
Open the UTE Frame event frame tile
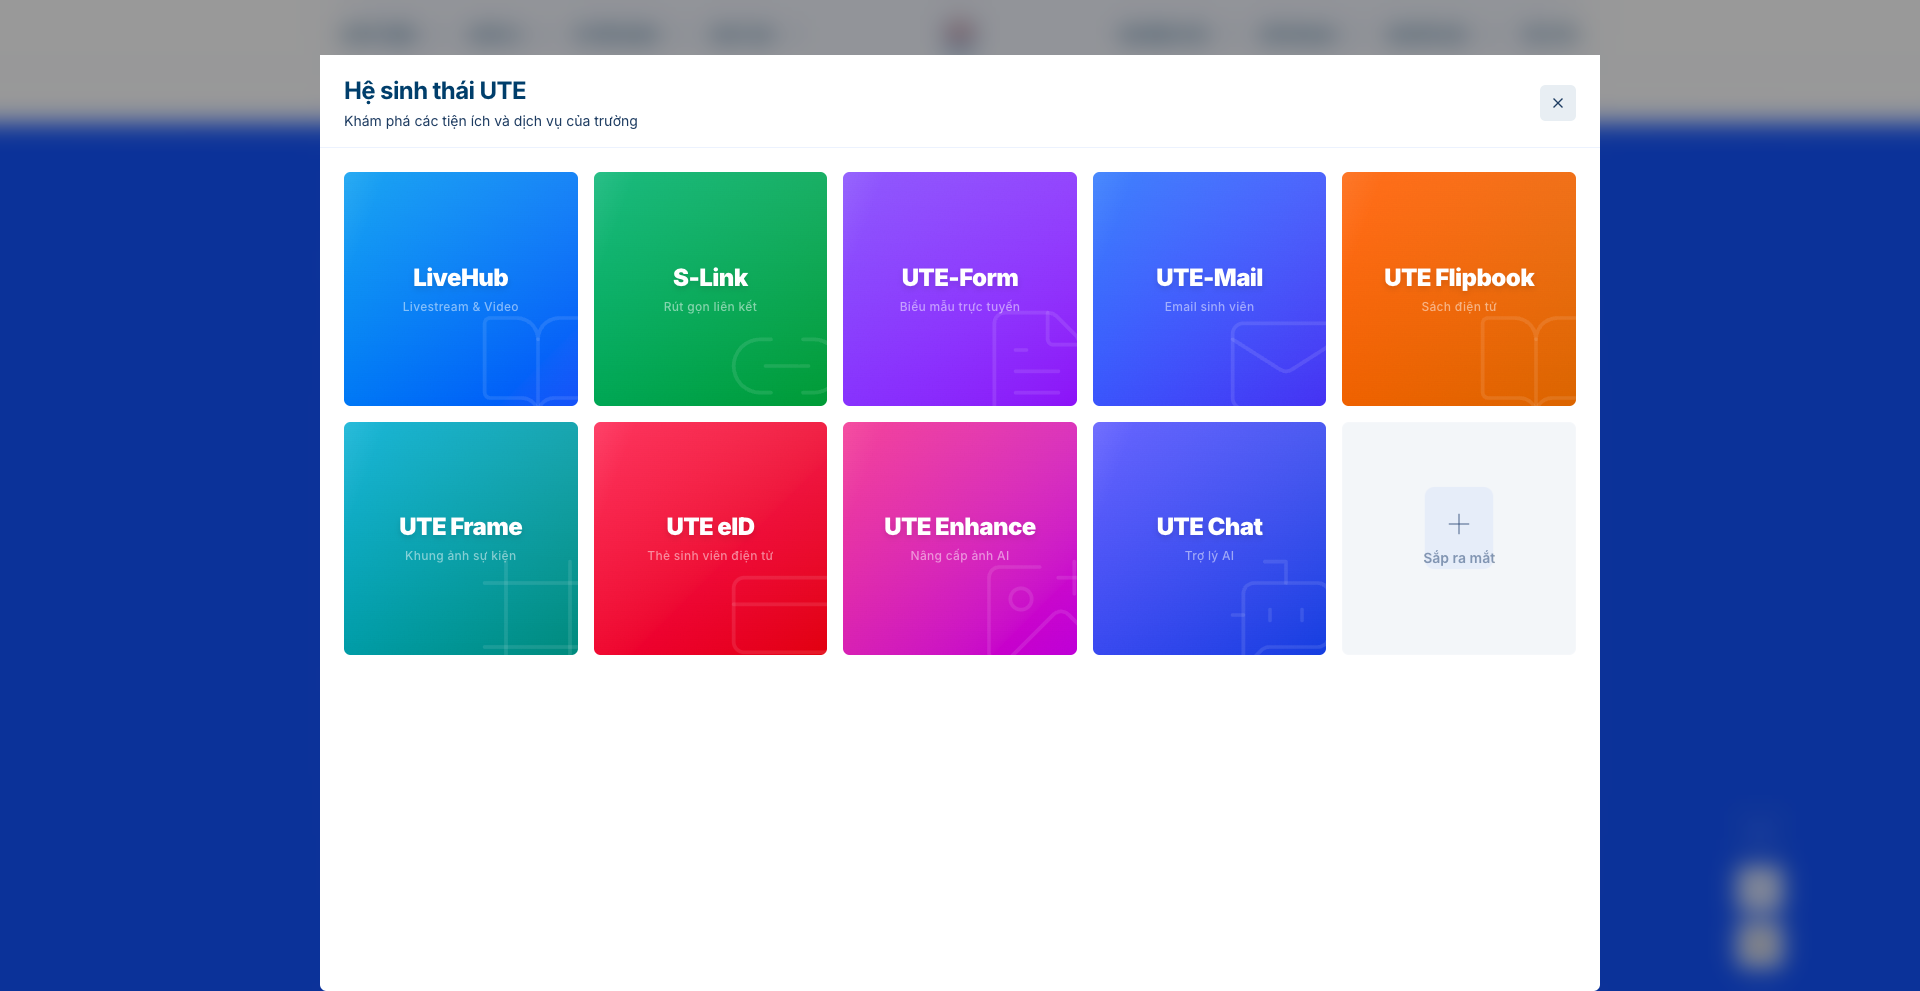tap(460, 538)
